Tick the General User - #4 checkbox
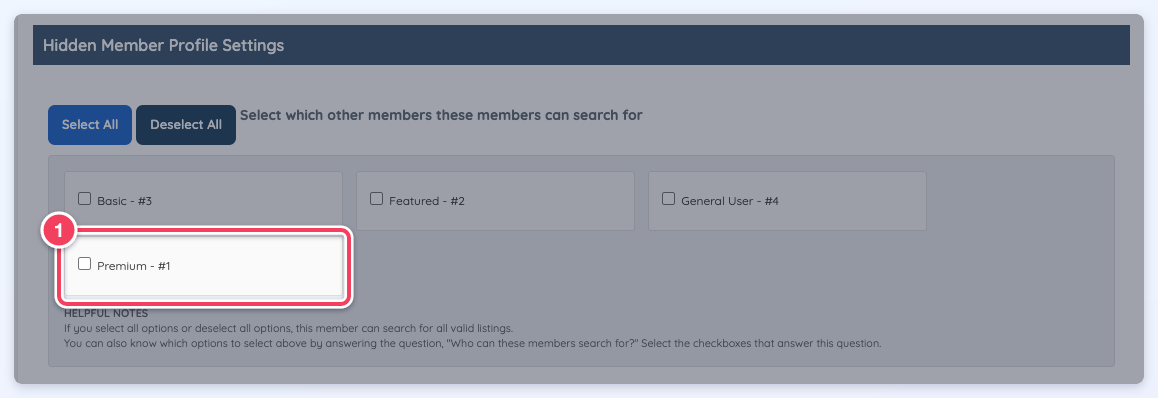This screenshot has width=1158, height=398. pyautogui.click(x=668, y=199)
